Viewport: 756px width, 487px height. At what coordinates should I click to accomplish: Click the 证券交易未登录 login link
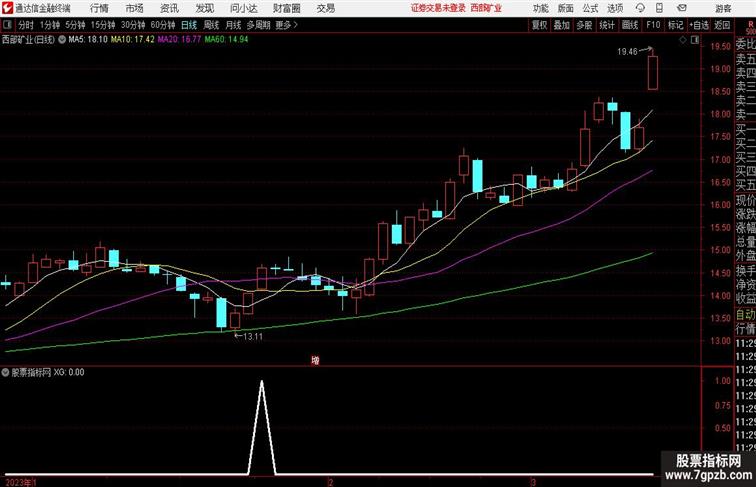coord(438,8)
